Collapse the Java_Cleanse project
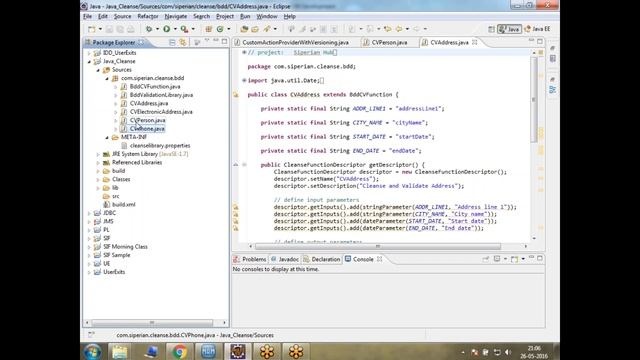 [89, 62]
